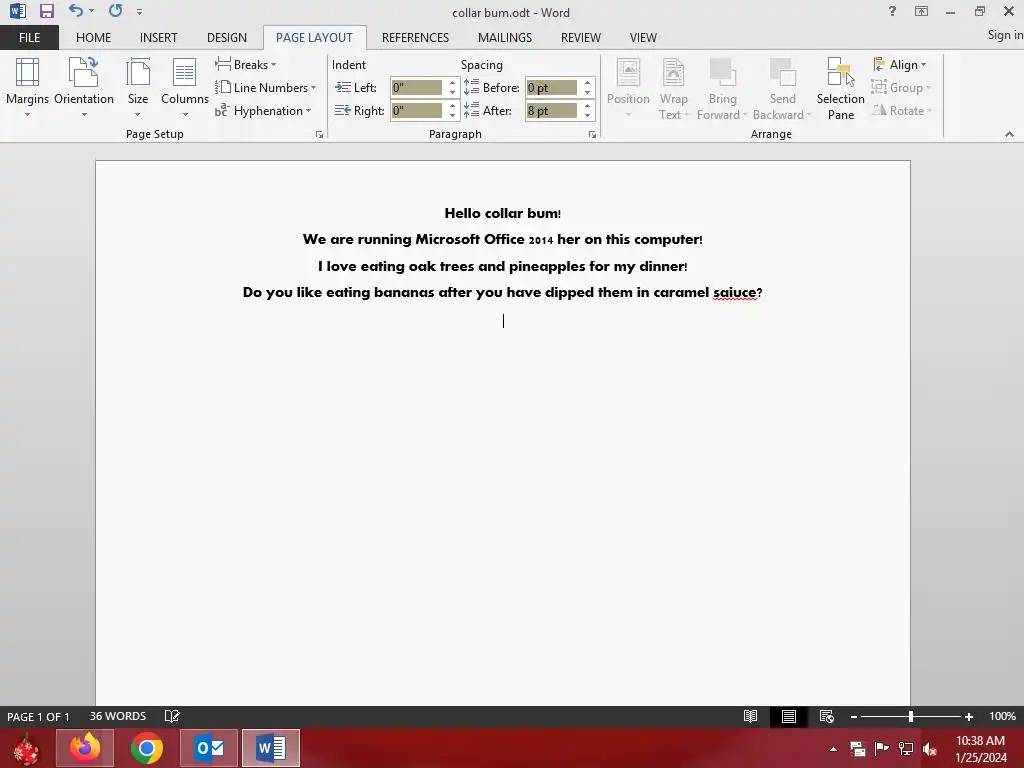
Task: Click Sign in link
Action: (x=1005, y=35)
